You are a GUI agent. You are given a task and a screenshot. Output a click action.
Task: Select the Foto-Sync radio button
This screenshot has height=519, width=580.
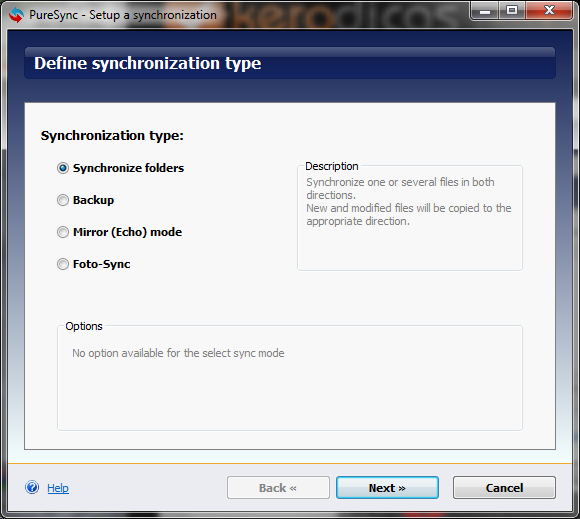pyautogui.click(x=94, y=264)
